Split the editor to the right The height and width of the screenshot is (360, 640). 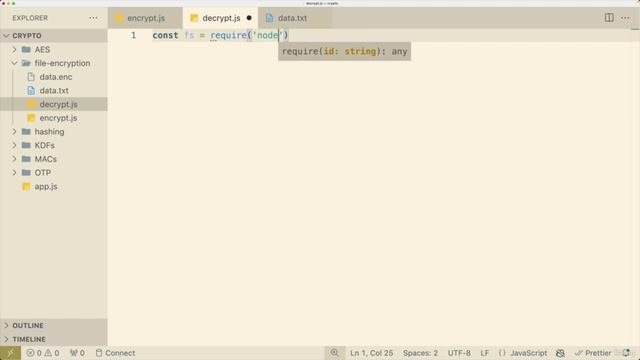pyautogui.click(x=609, y=18)
